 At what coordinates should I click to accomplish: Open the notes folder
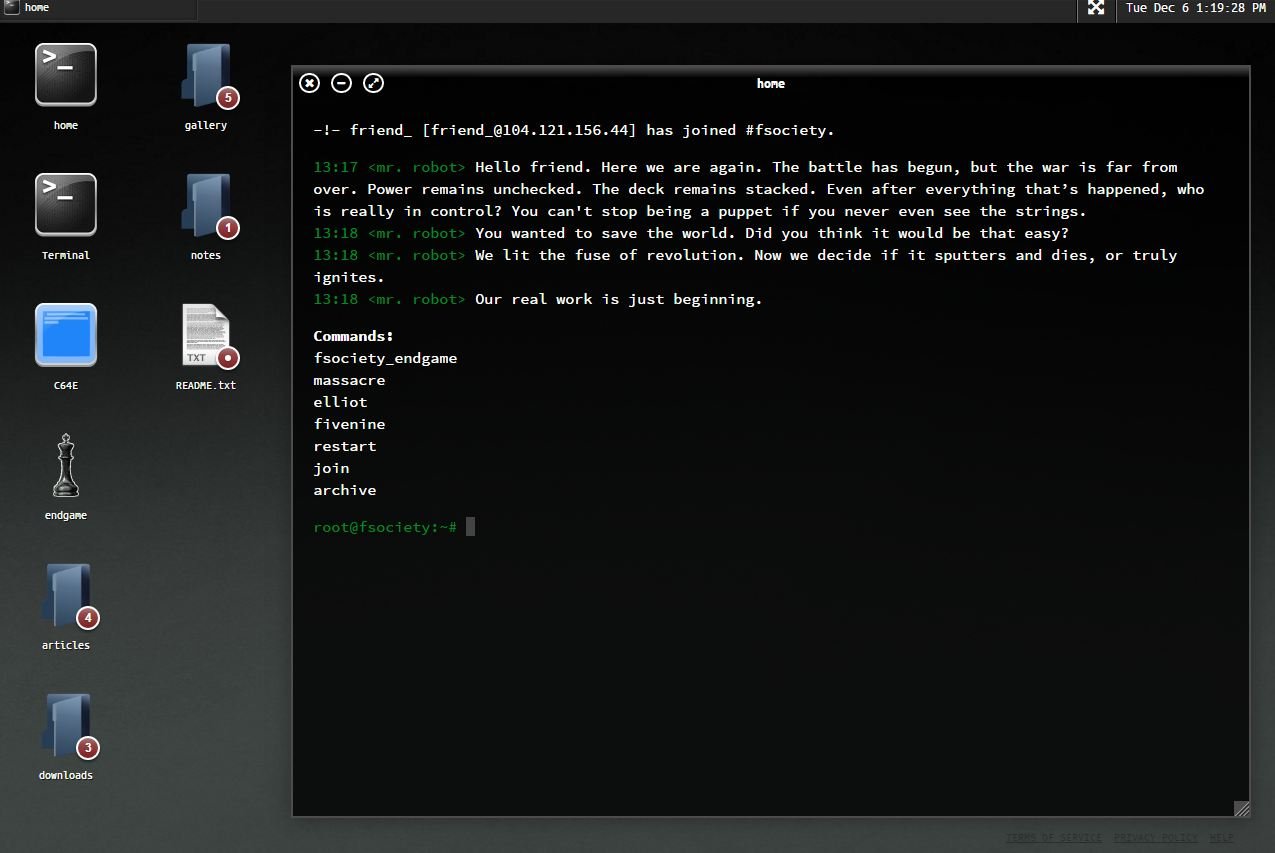pyautogui.click(x=206, y=205)
